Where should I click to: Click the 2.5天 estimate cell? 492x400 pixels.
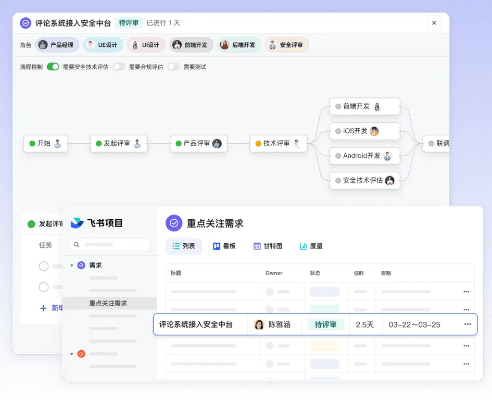[x=364, y=324]
